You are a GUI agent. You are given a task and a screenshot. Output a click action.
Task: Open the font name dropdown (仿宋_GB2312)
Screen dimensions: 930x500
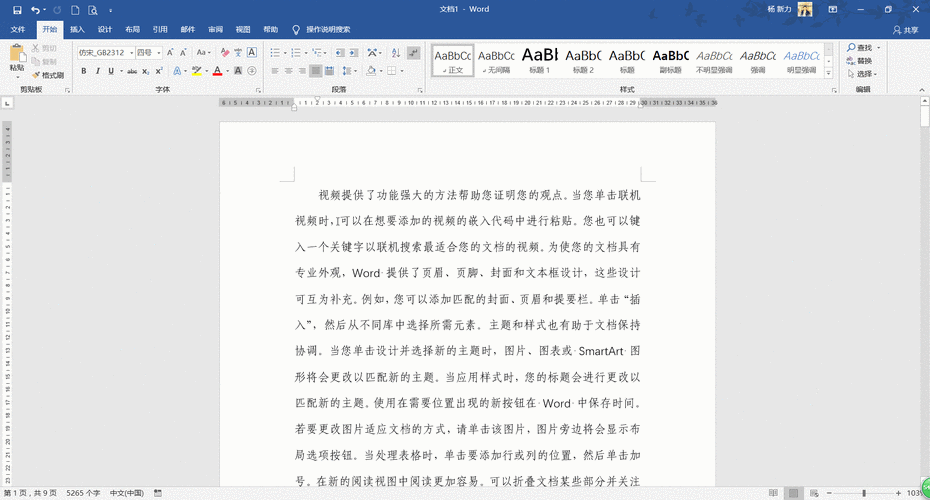131,53
